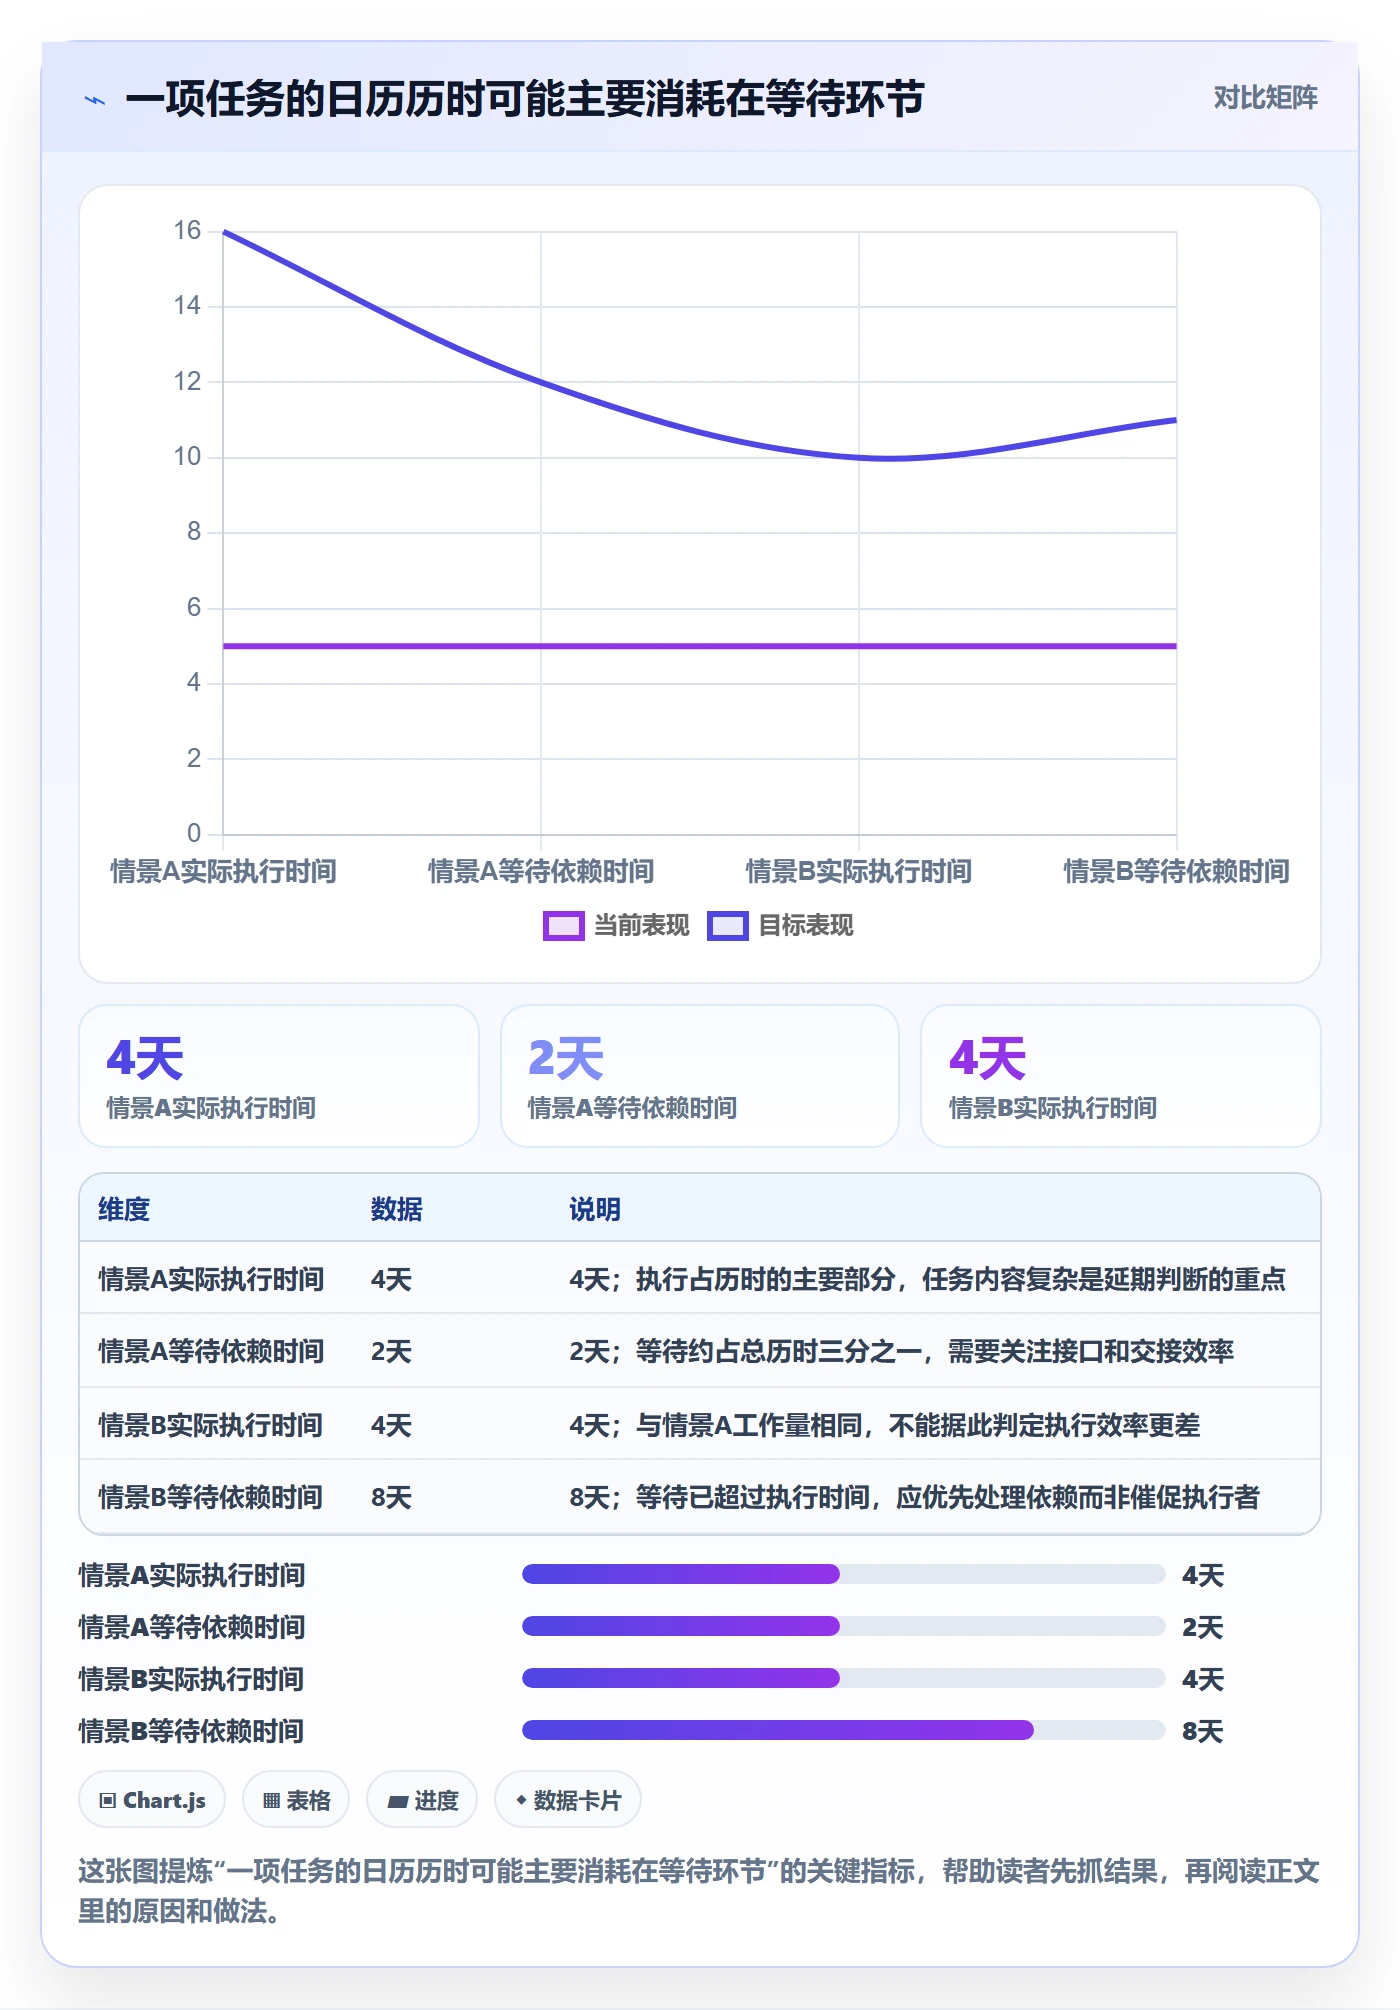Image resolution: width=1400 pixels, height=2010 pixels.
Task: Toggle the 目标表现 legend swatch
Action: click(727, 926)
